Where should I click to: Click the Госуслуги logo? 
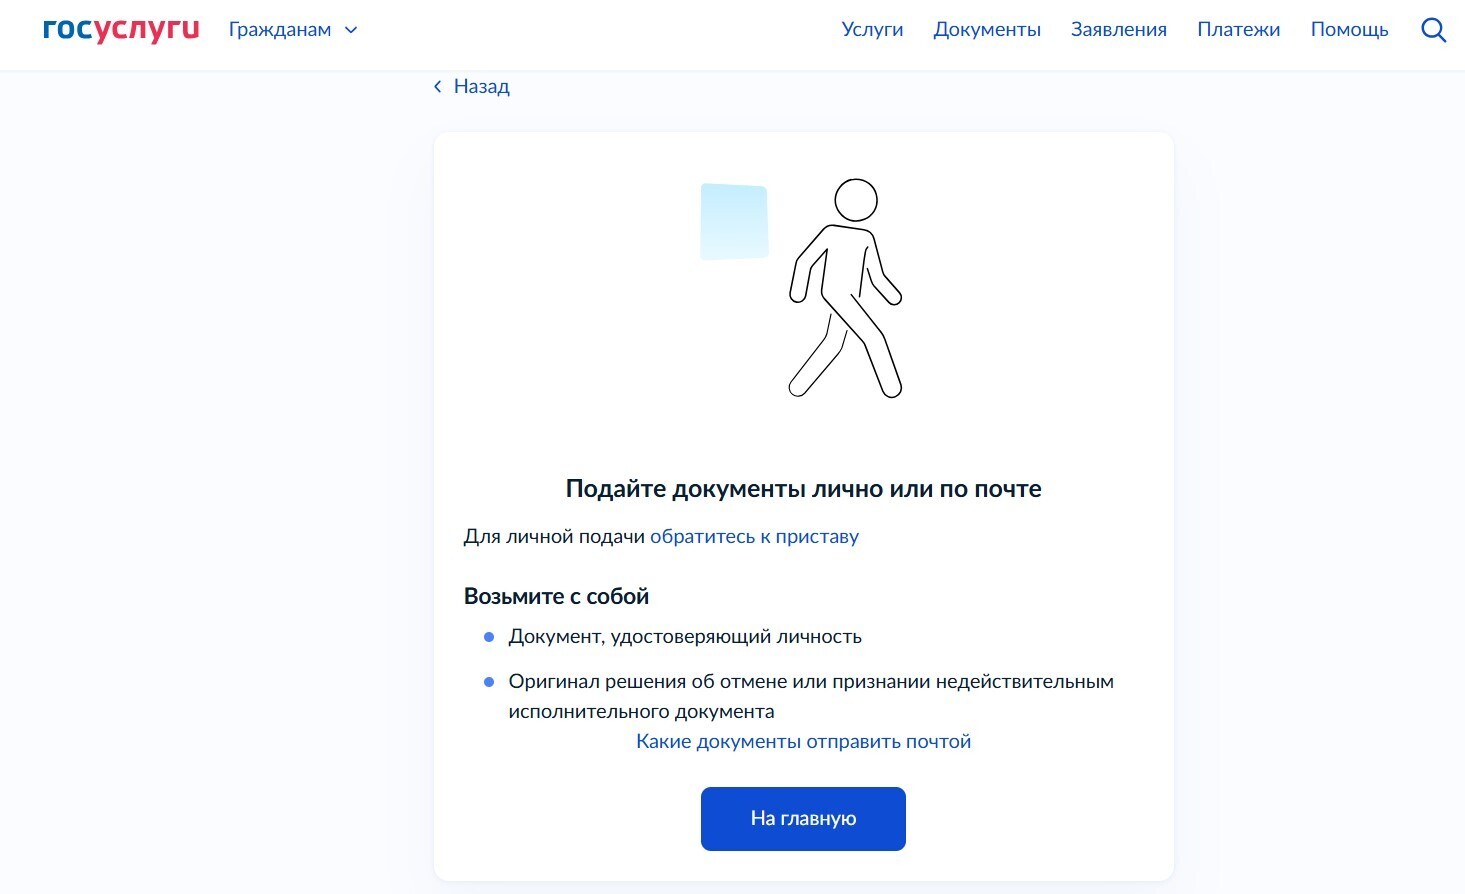point(119,29)
